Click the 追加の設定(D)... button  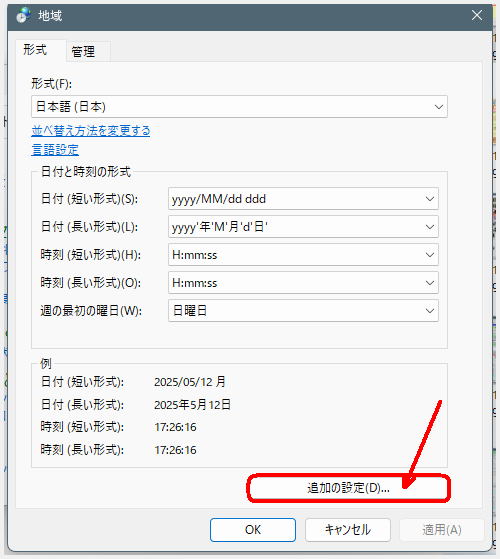(348, 488)
